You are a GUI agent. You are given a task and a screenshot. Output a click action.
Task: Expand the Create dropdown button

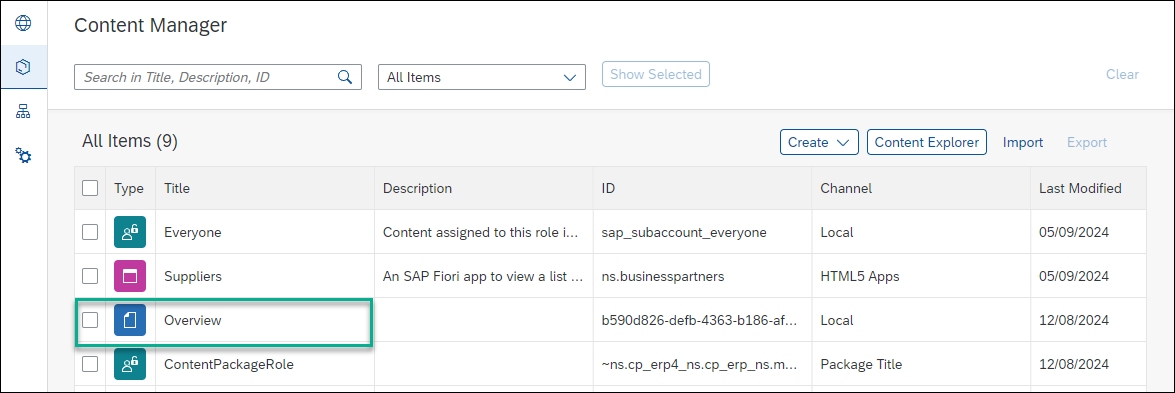tap(819, 142)
